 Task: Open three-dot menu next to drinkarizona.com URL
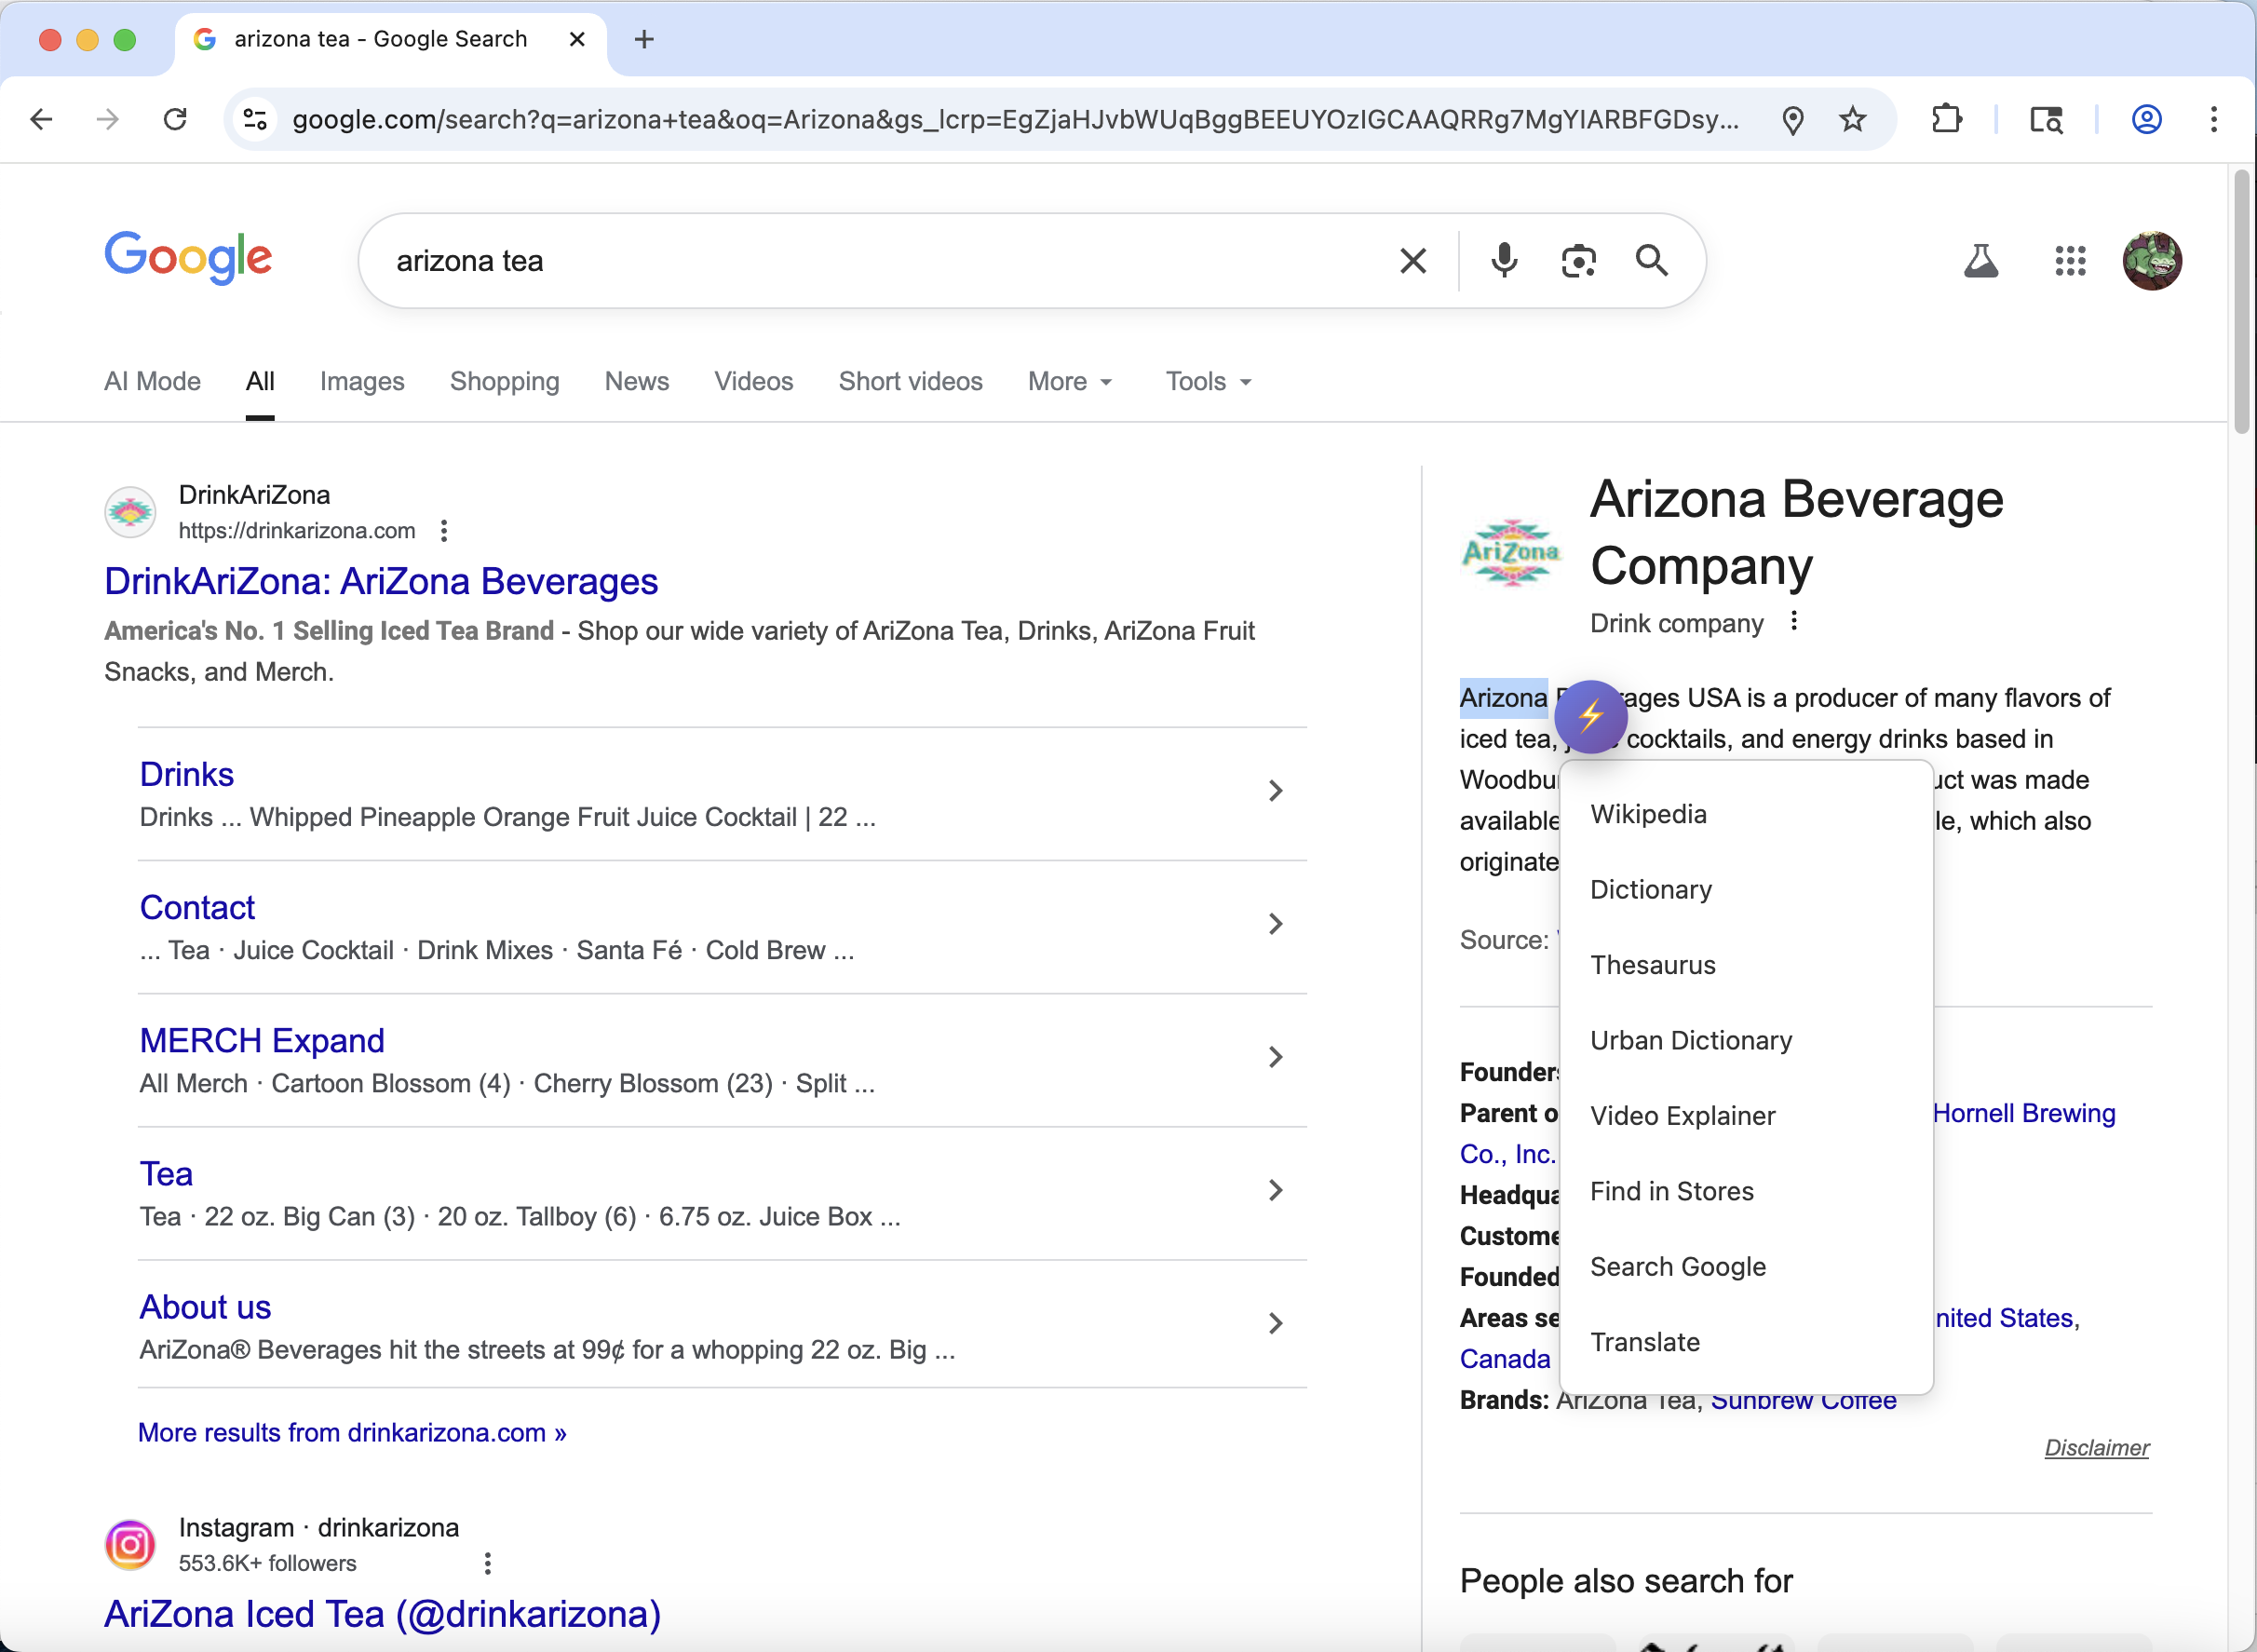pos(444,531)
